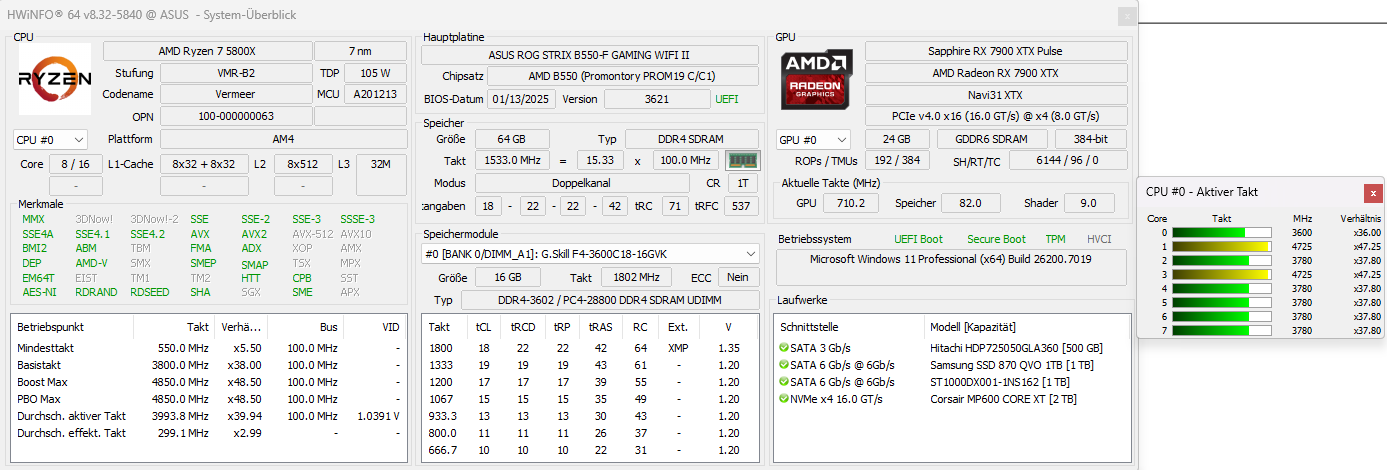
Task: Select the AMD Ryzen 7 5800X name field
Action: click(x=207, y=51)
